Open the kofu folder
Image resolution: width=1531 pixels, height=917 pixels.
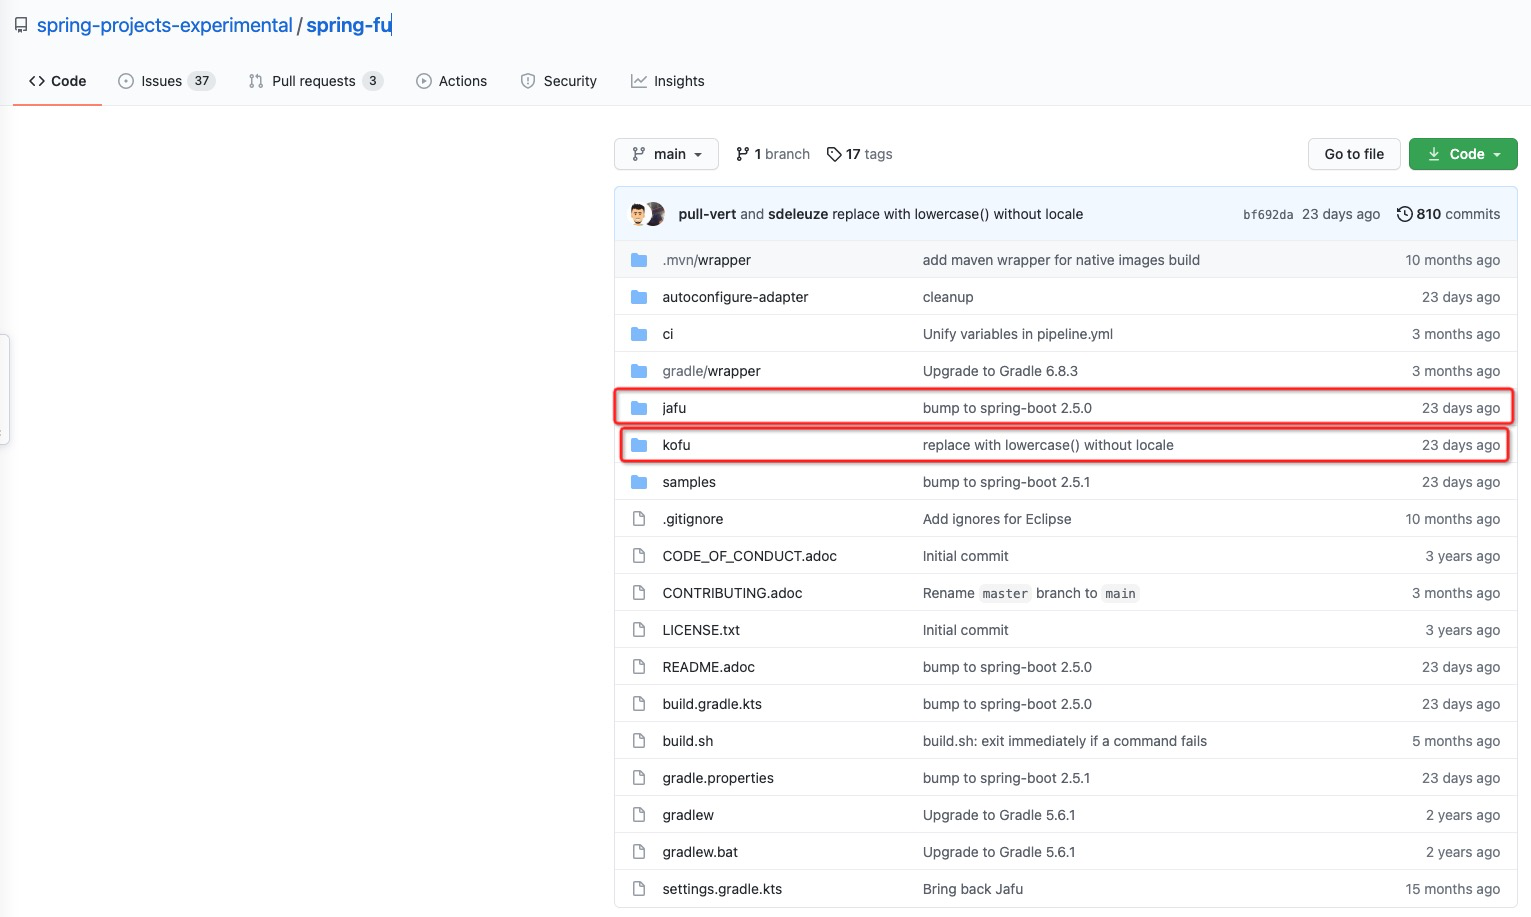click(x=676, y=445)
